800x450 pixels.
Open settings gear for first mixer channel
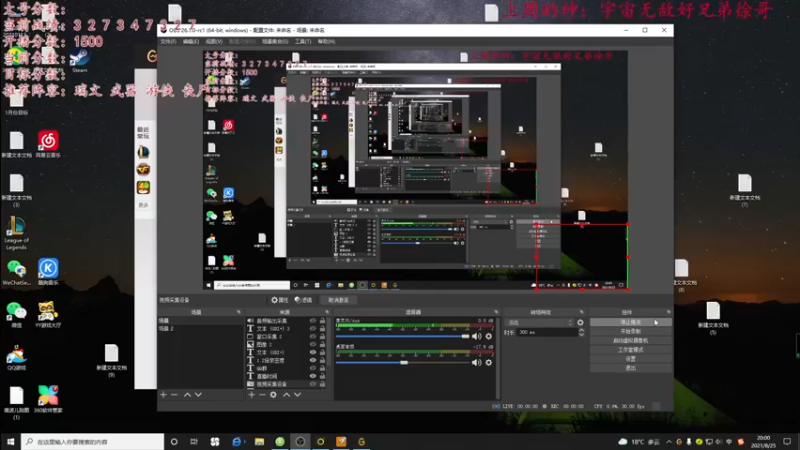[x=489, y=336]
